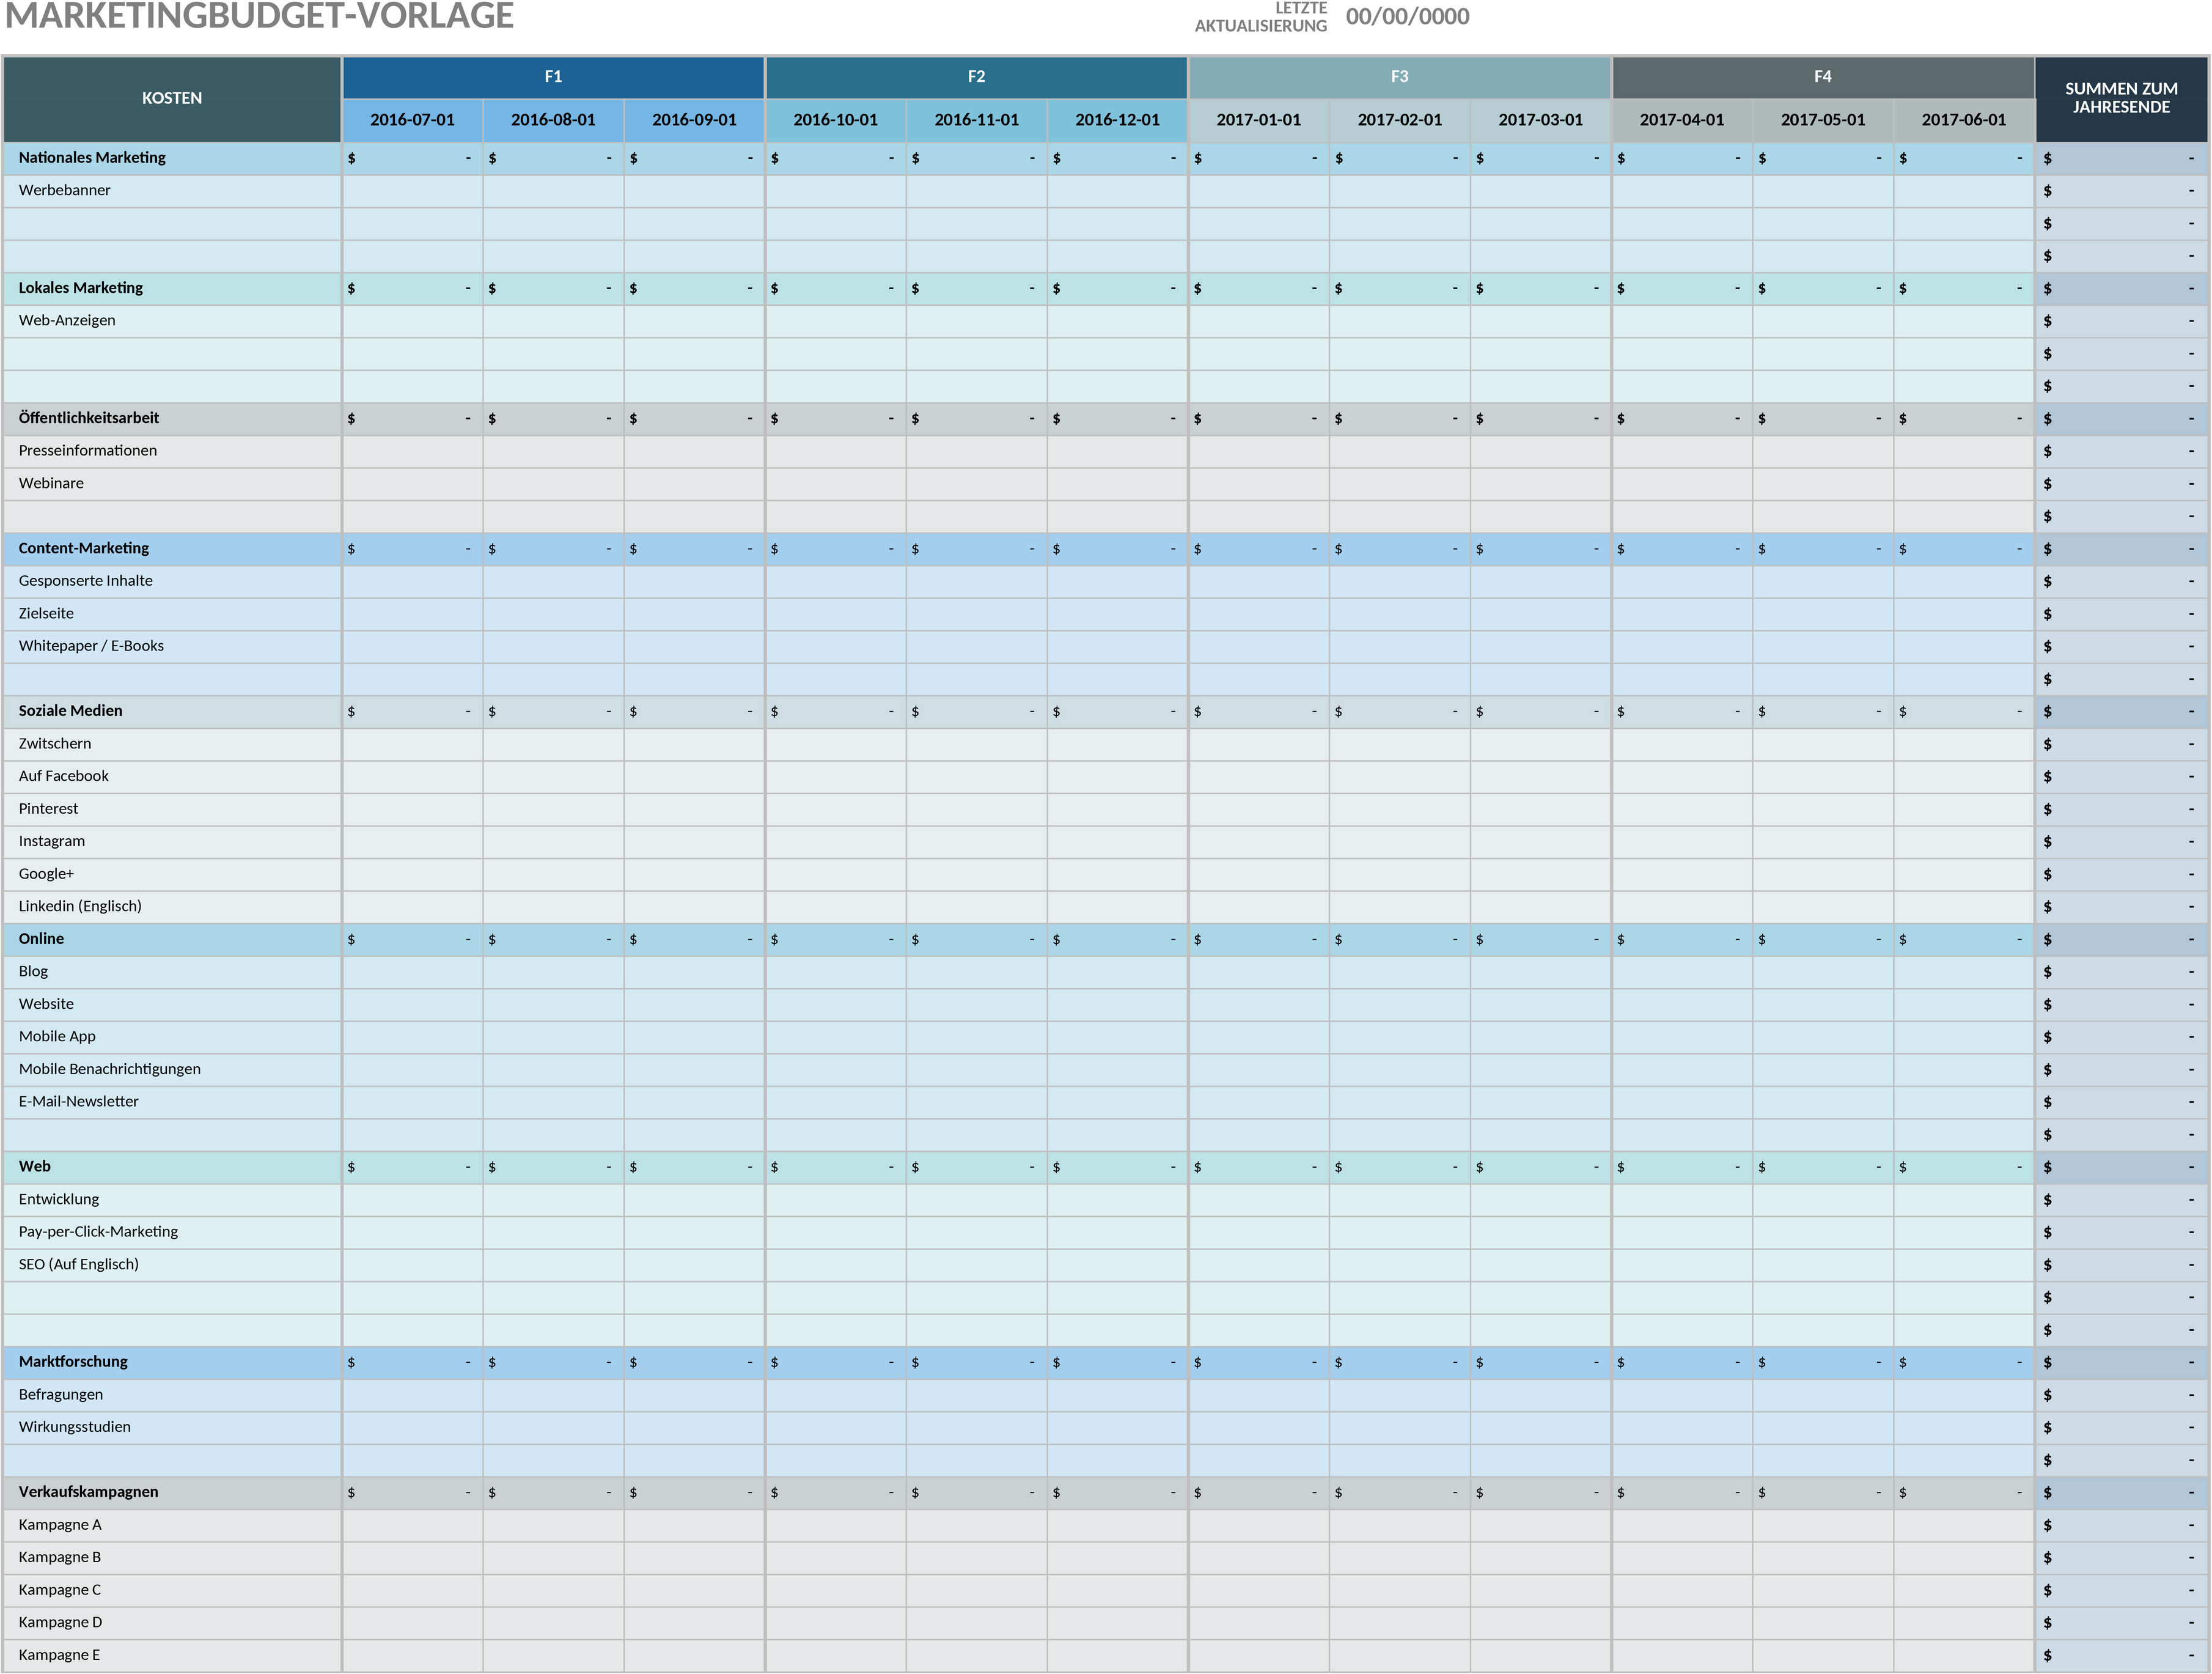The height and width of the screenshot is (1674, 2212).
Task: Select the SEO (Auf Englisch) cell
Action: (x=172, y=1264)
